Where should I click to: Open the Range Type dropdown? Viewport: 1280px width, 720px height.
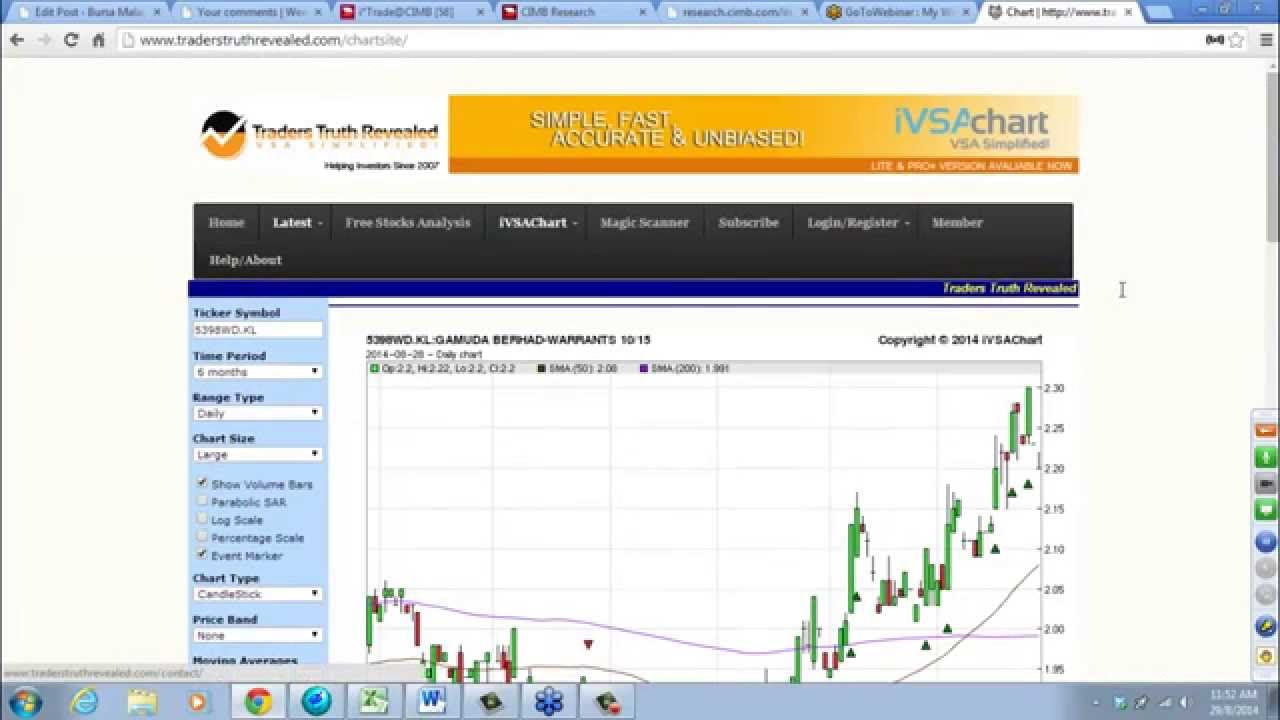[257, 413]
